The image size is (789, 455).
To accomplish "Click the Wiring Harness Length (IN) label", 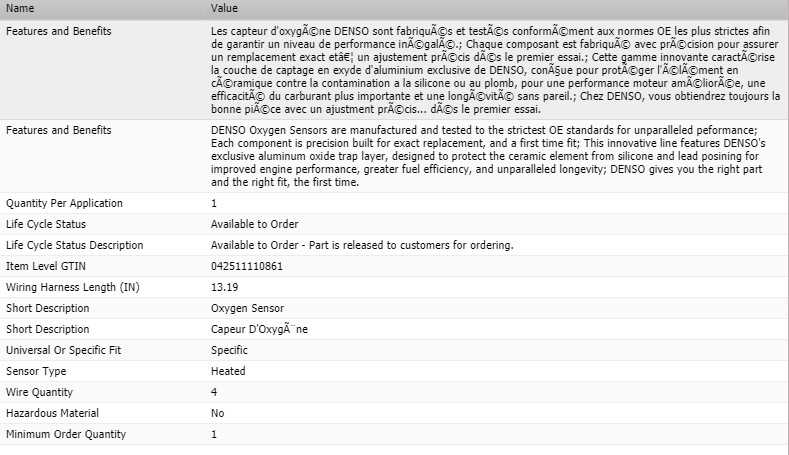I will (73, 287).
